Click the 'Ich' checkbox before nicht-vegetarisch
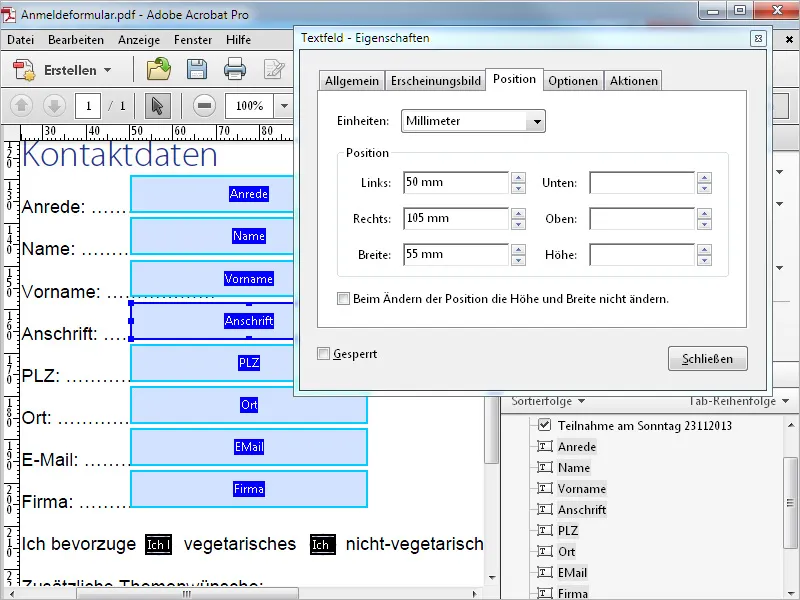This screenshot has width=800, height=600. (323, 544)
